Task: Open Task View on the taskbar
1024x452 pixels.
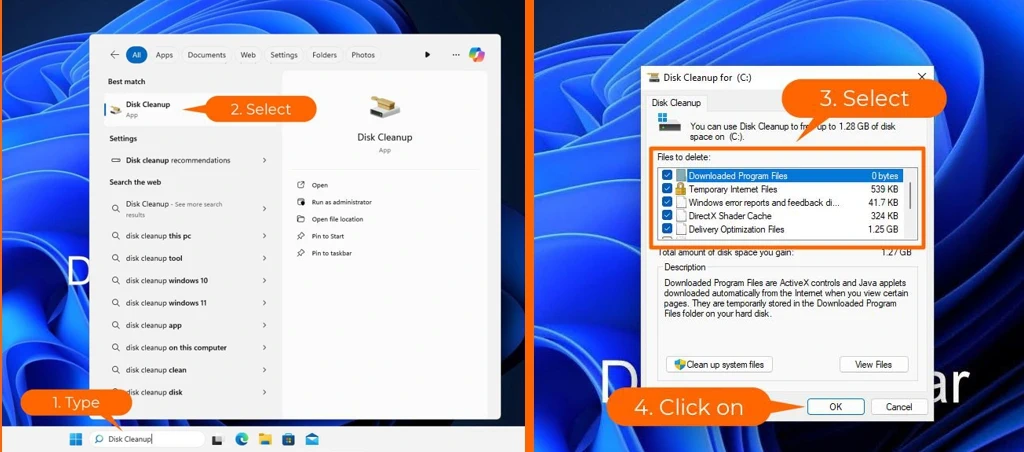Action: (217, 440)
